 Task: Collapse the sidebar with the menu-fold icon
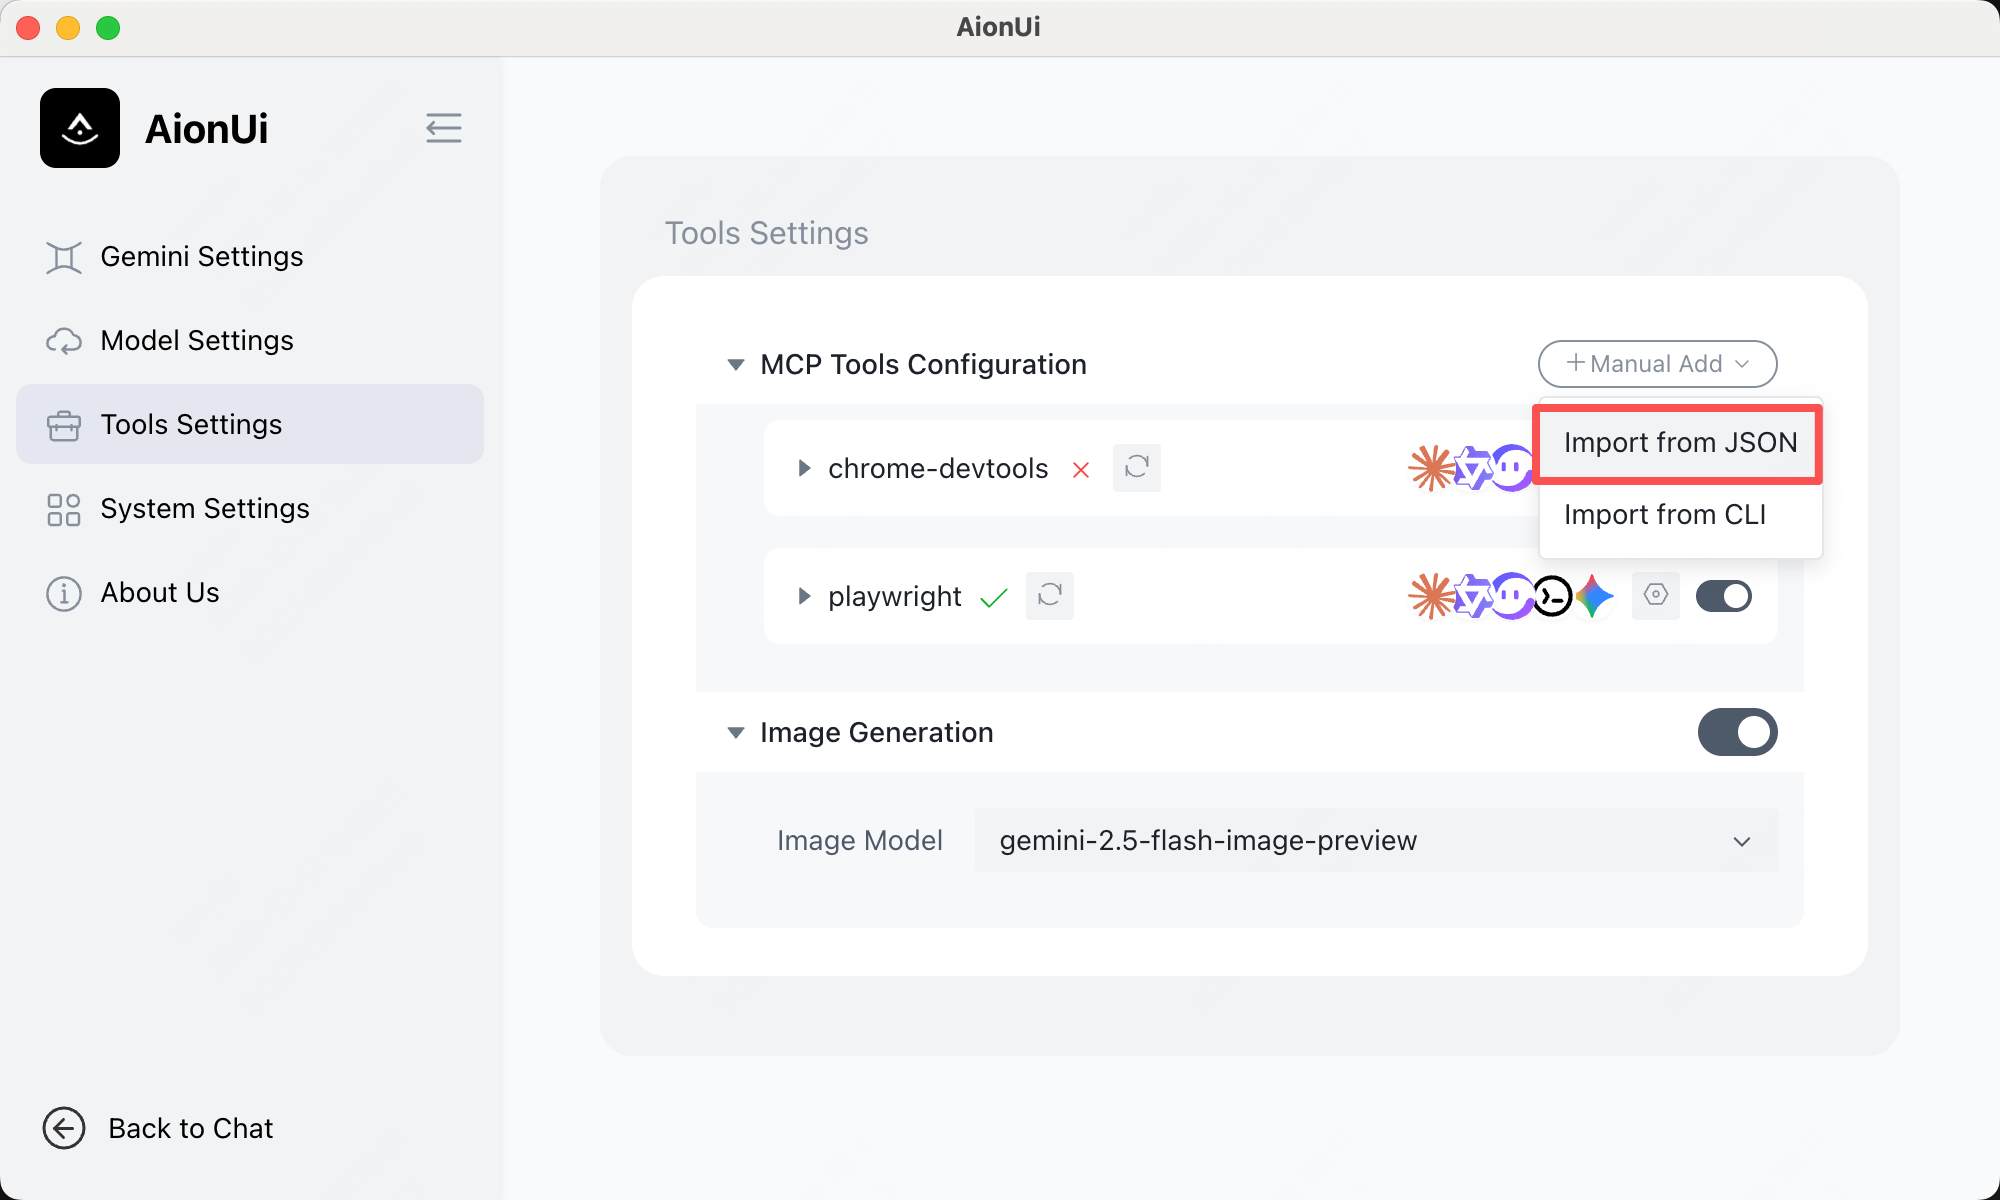point(443,128)
